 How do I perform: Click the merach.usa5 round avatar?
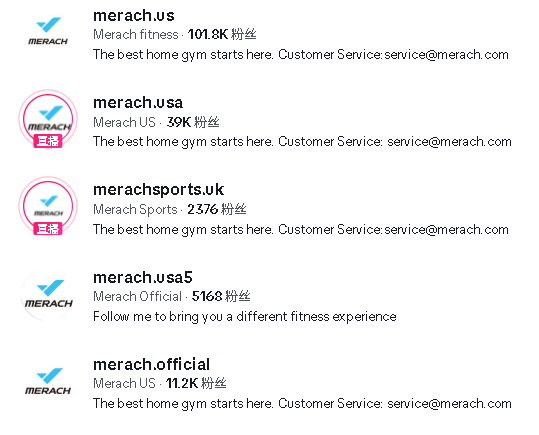48,295
